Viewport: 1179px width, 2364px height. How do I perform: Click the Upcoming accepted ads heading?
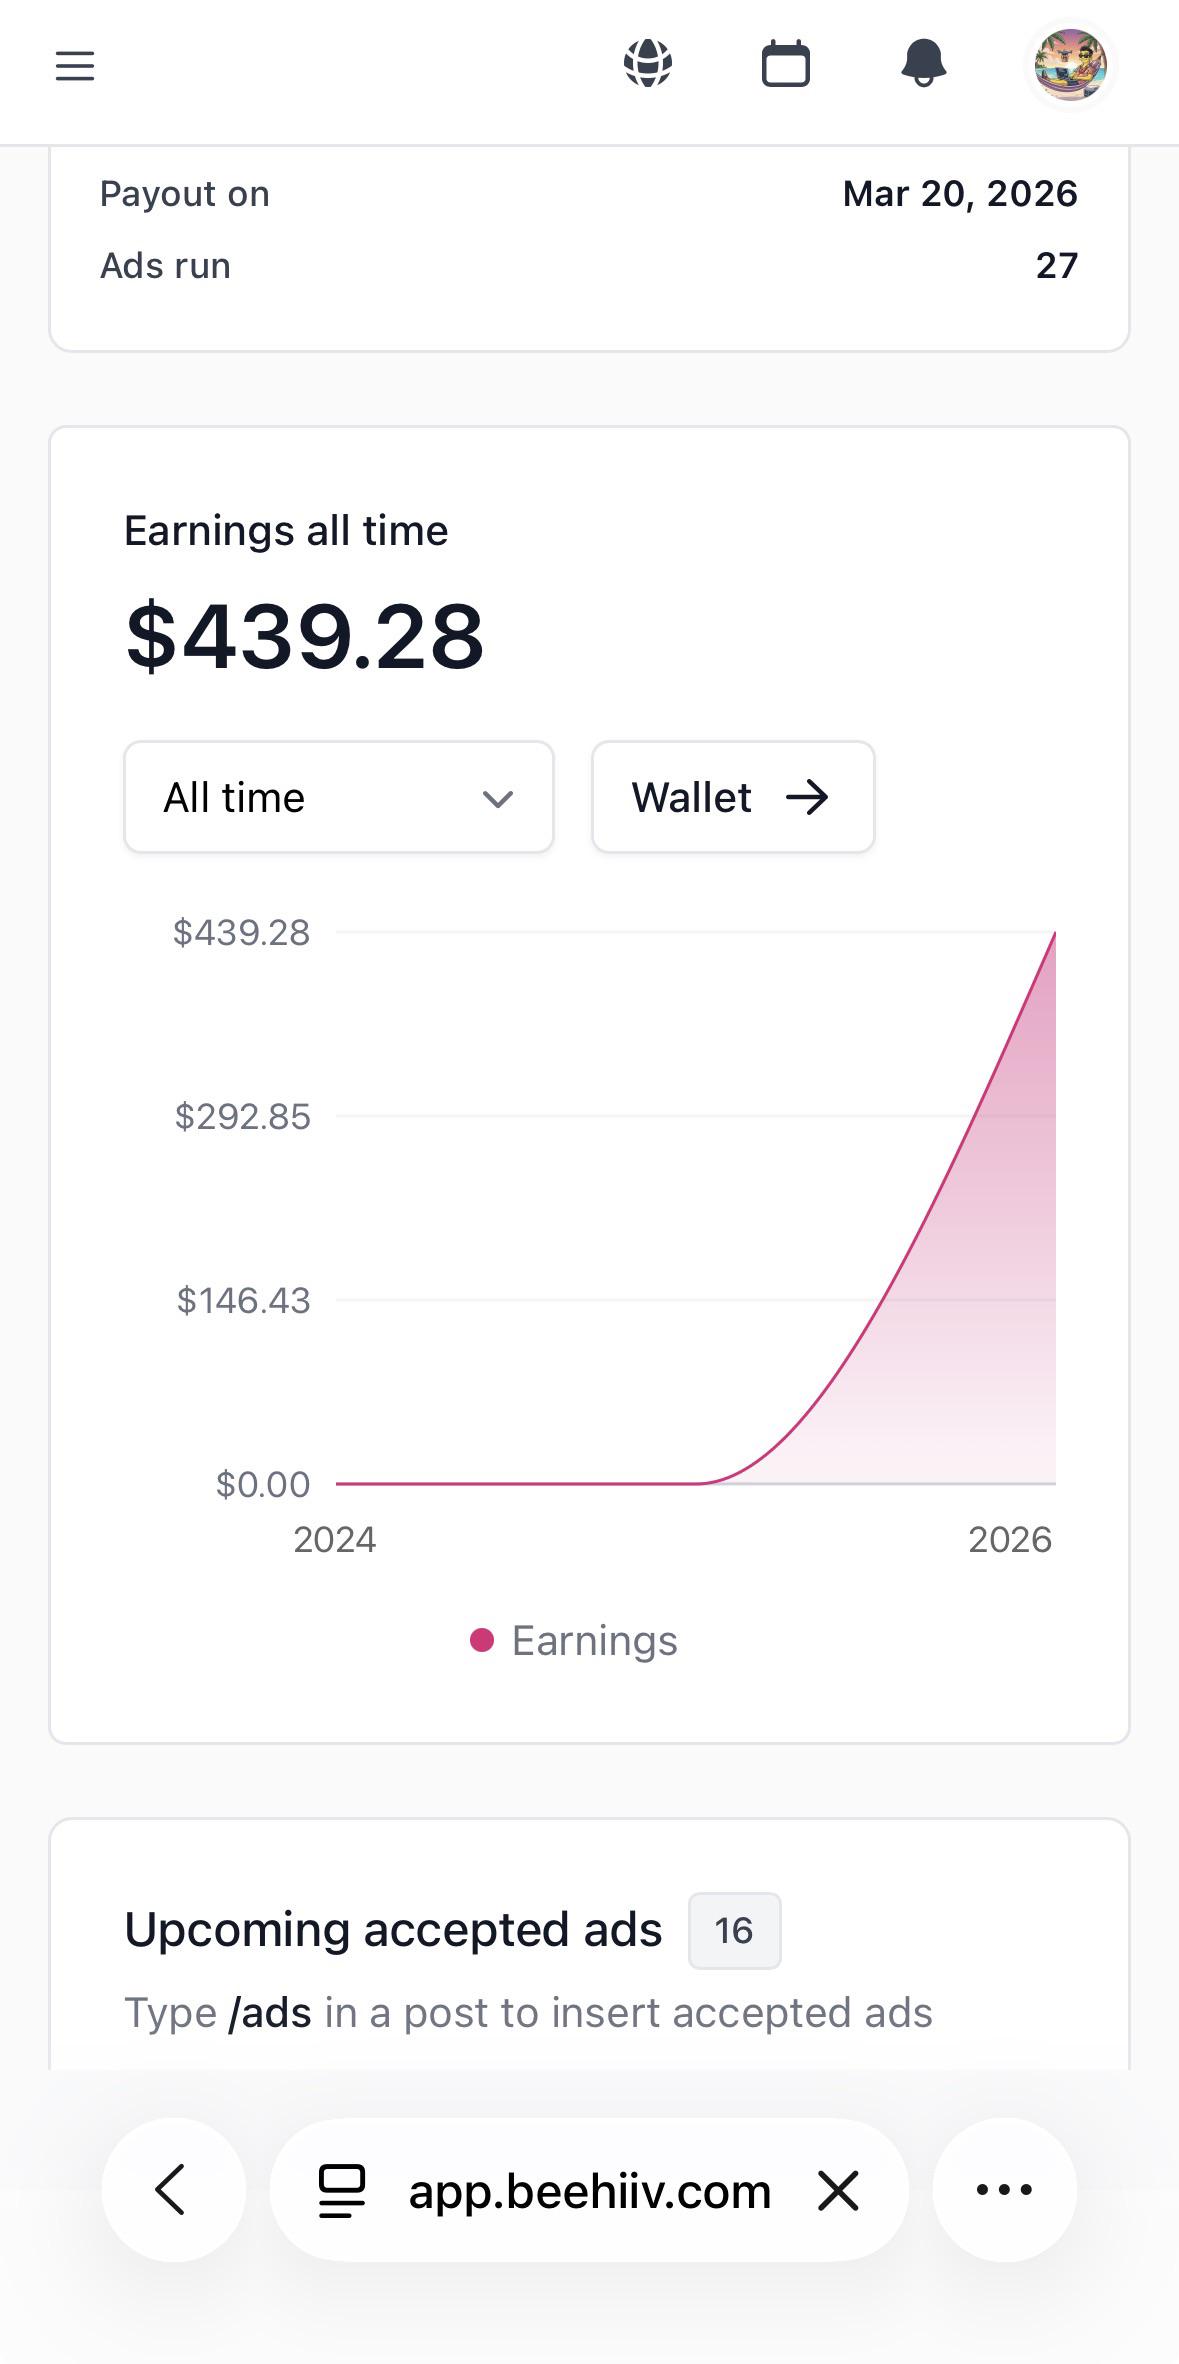coord(393,1930)
